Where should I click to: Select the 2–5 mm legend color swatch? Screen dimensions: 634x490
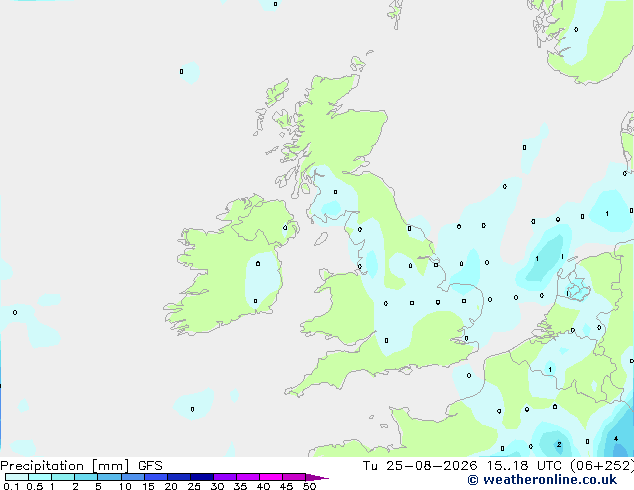tap(86, 477)
